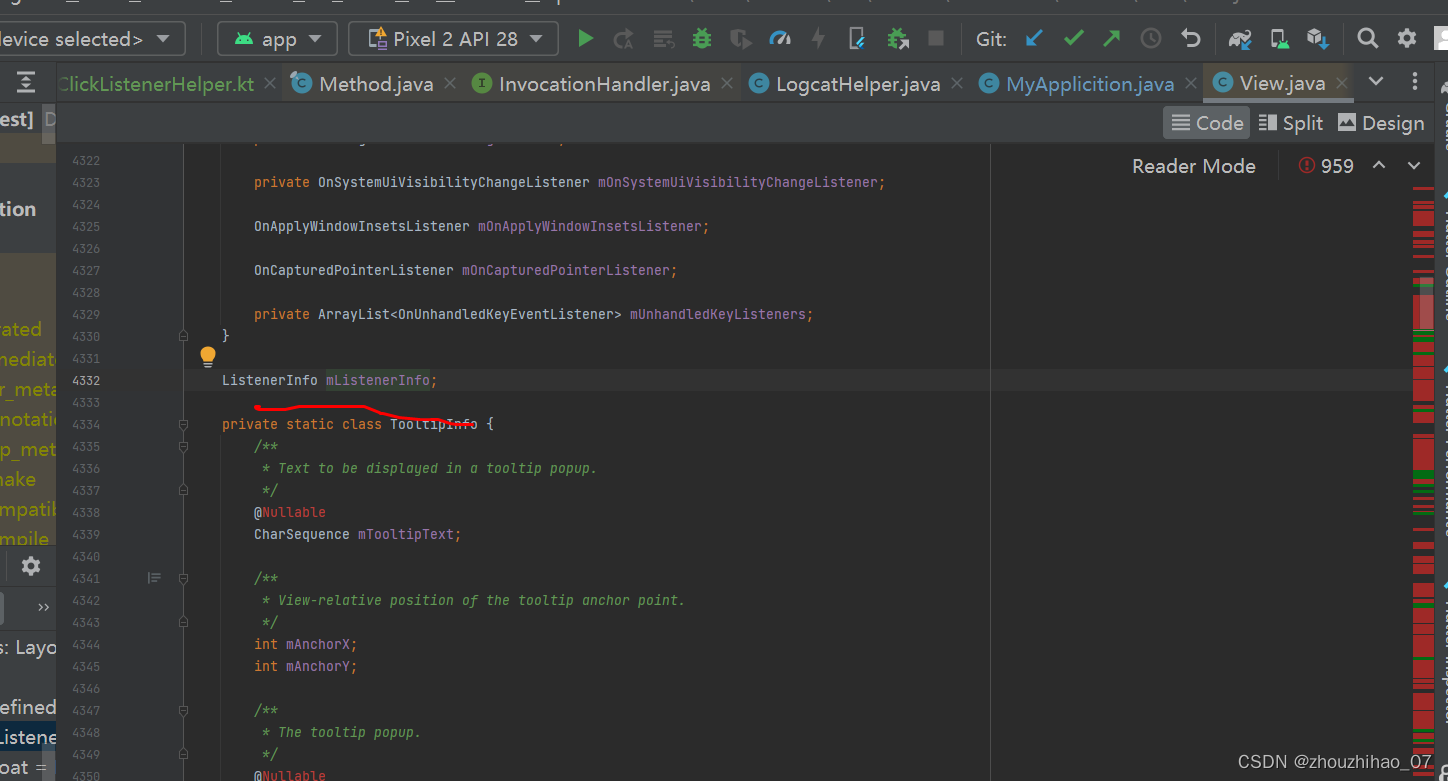The image size is (1448, 781).
Task: Switch editor to Code view
Action: tap(1207, 123)
